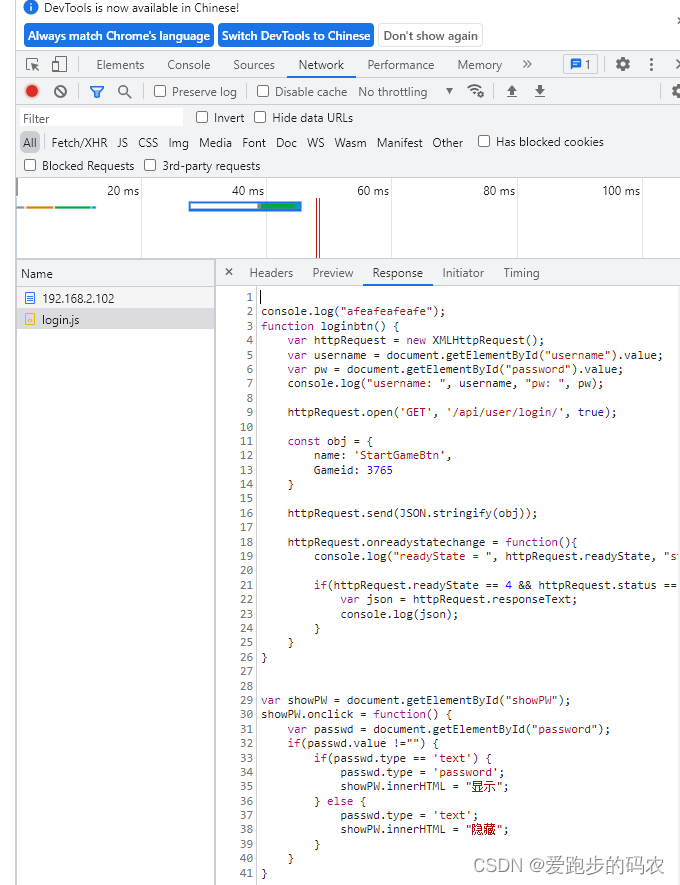Filter requests by Manifest type

(x=400, y=143)
